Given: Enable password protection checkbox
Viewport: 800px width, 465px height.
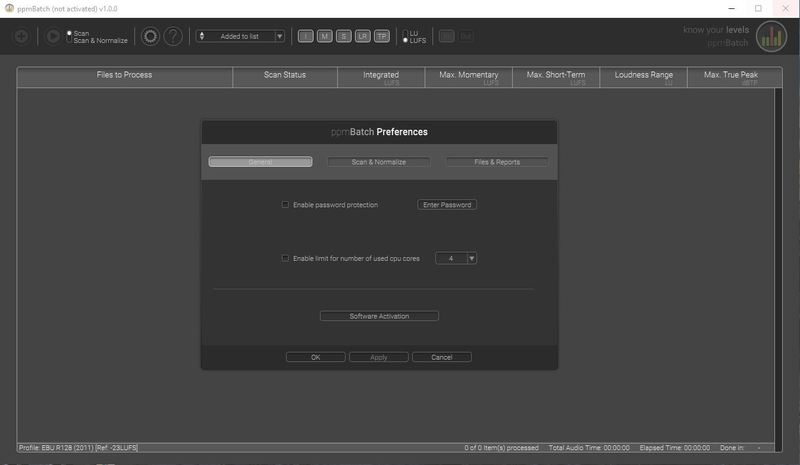Looking at the screenshot, I should click(285, 205).
